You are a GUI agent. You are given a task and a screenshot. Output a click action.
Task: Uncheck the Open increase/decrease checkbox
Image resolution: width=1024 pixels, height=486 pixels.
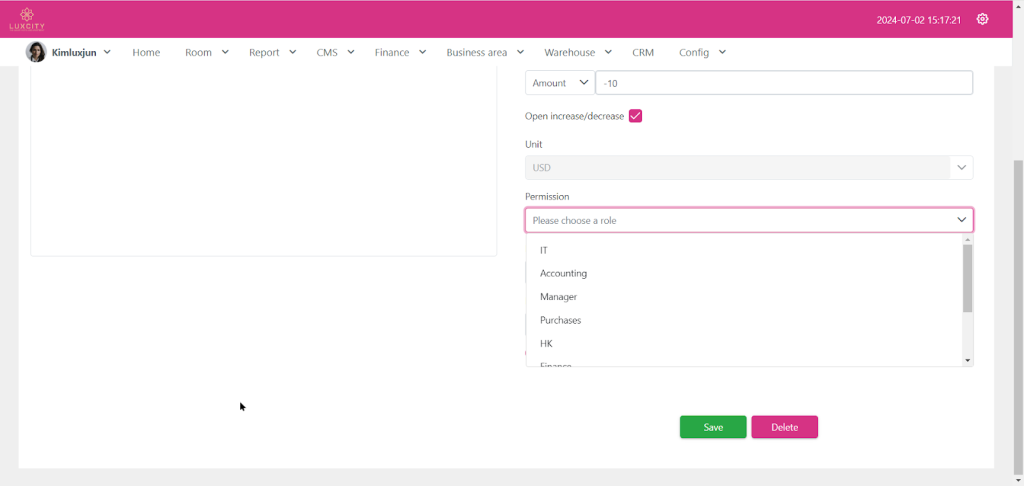coord(635,116)
